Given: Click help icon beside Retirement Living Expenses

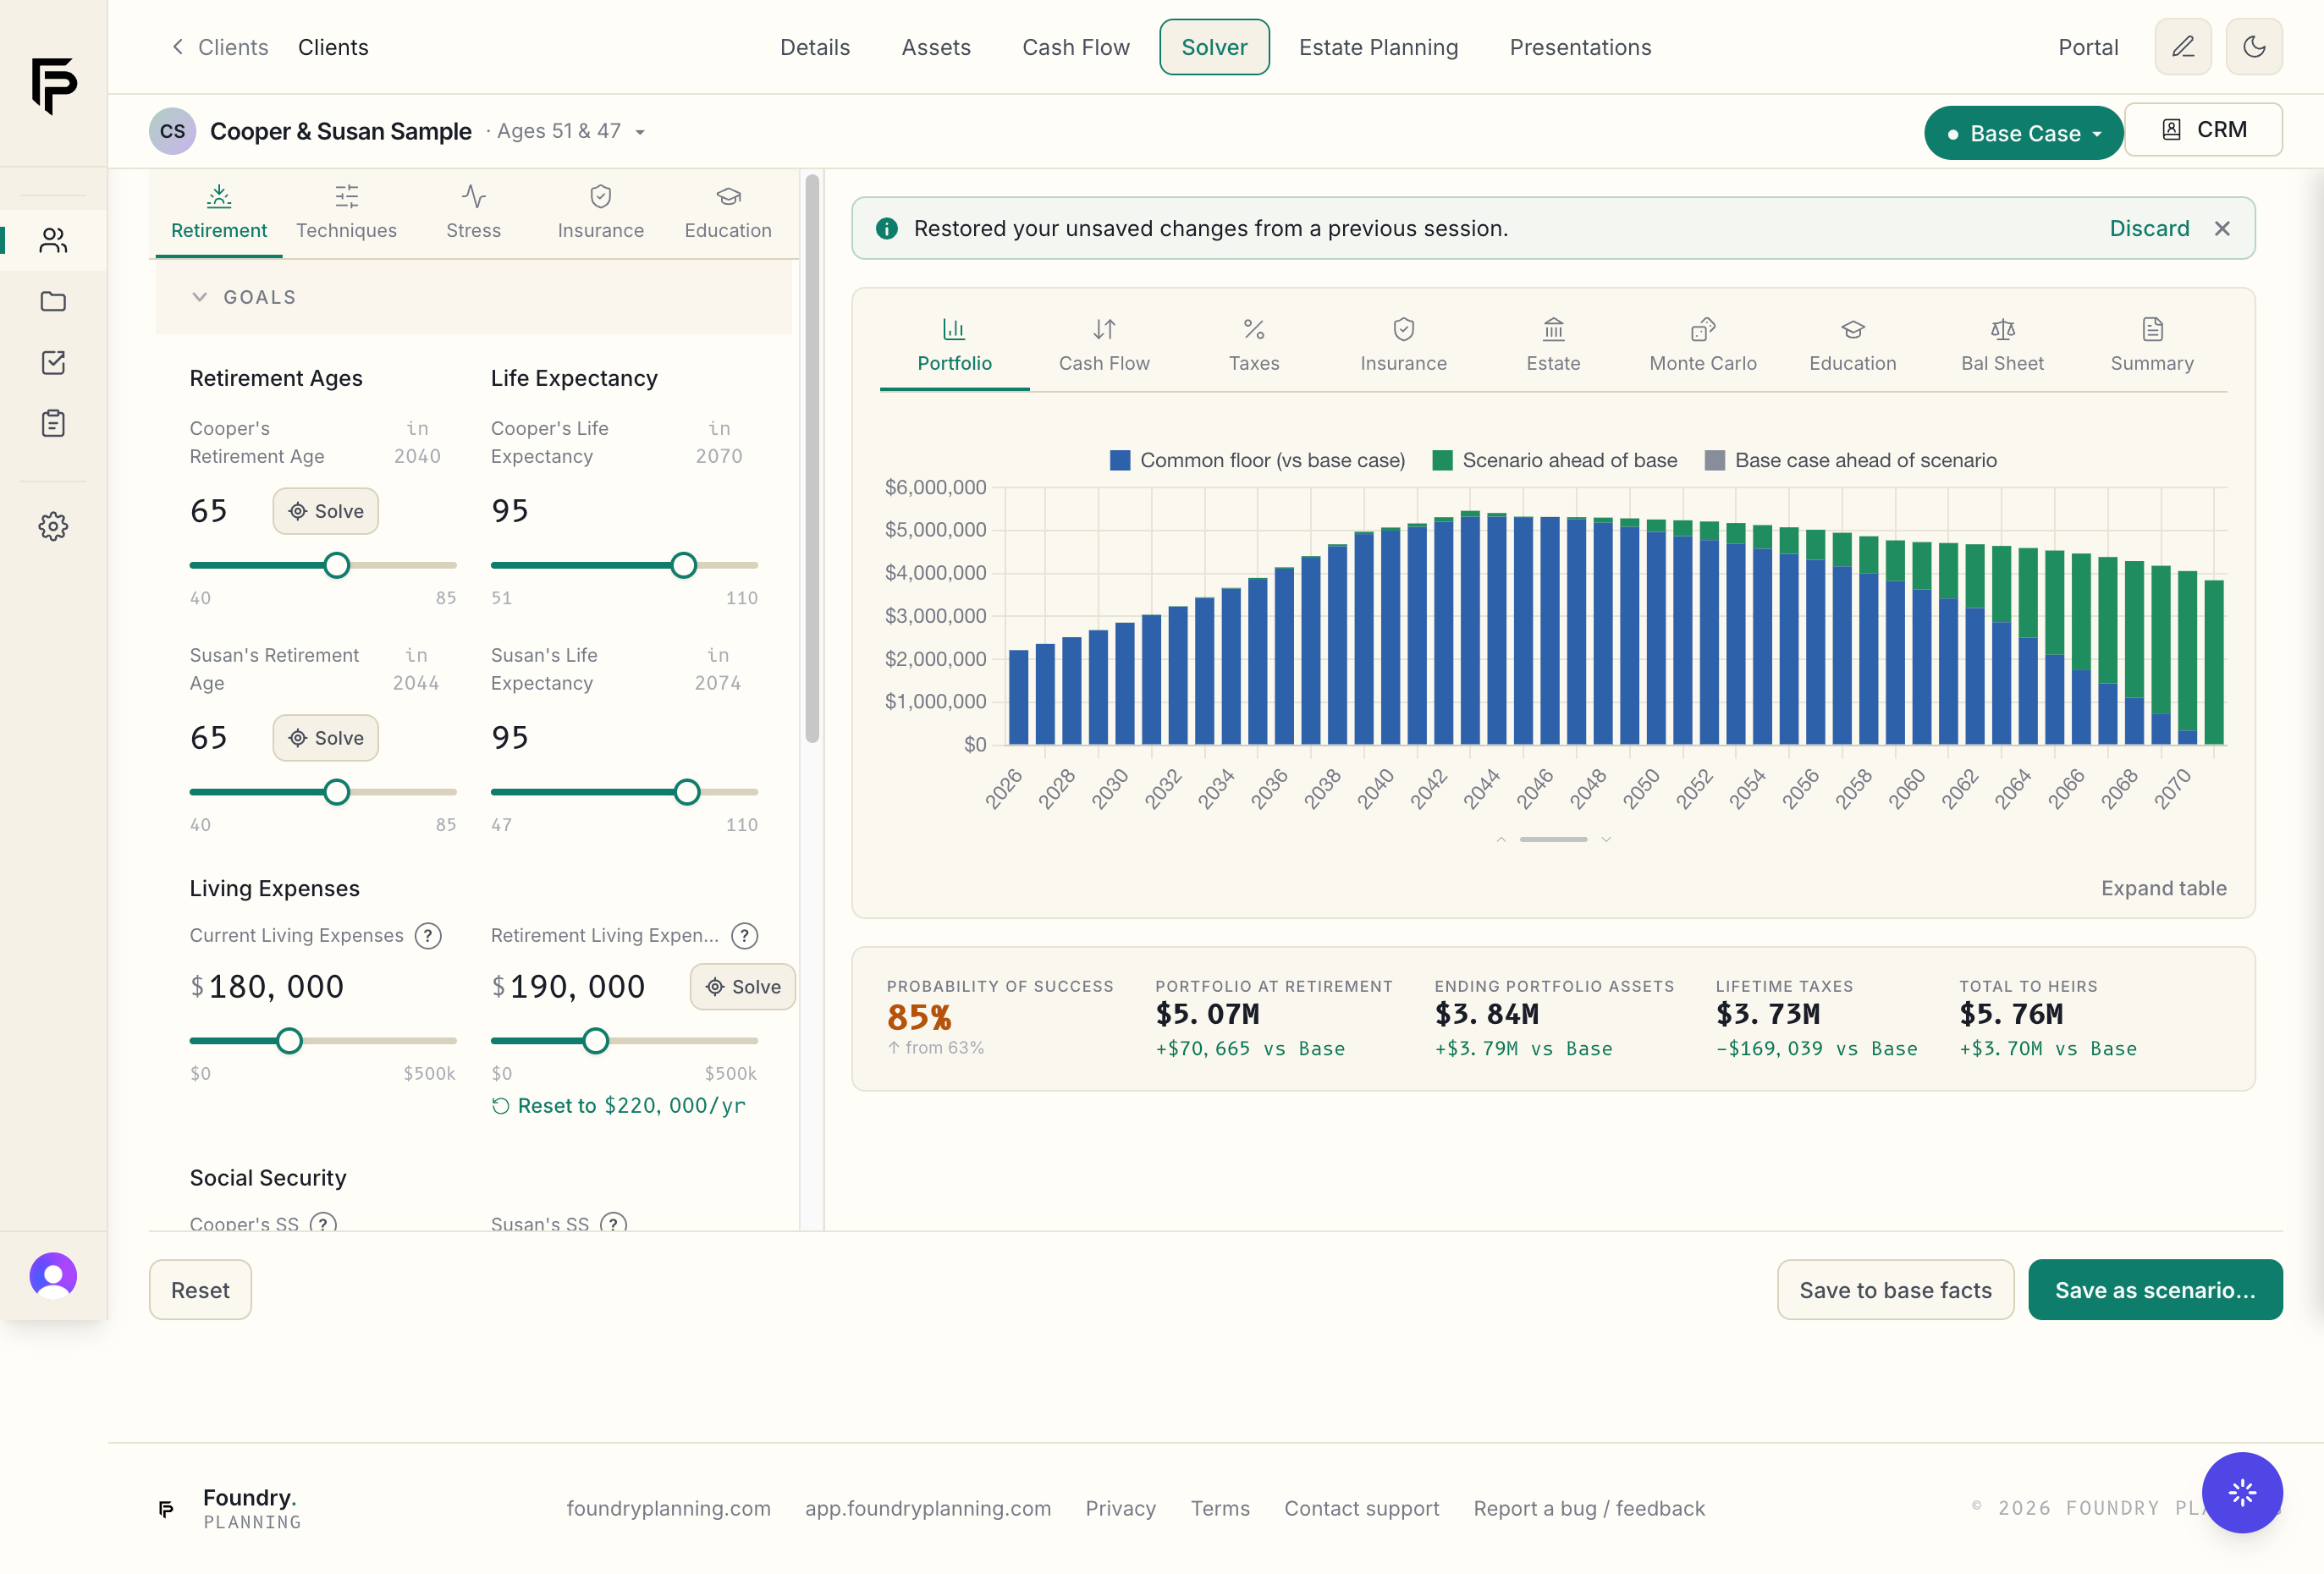Looking at the screenshot, I should pos(744,936).
